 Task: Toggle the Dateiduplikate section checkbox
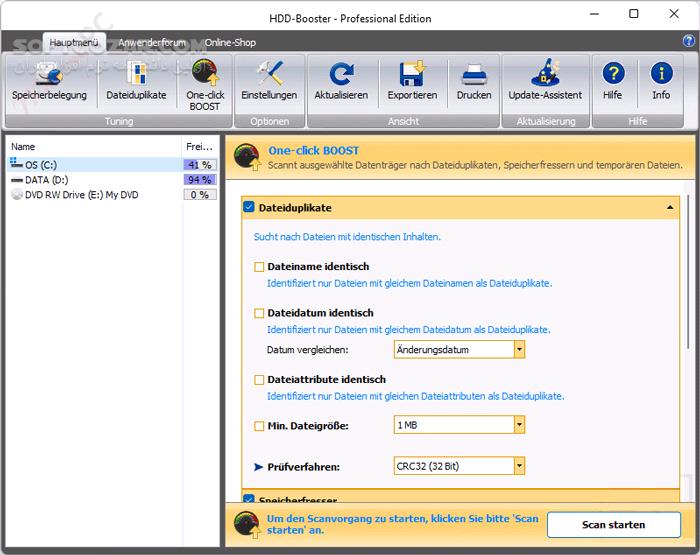[249, 207]
